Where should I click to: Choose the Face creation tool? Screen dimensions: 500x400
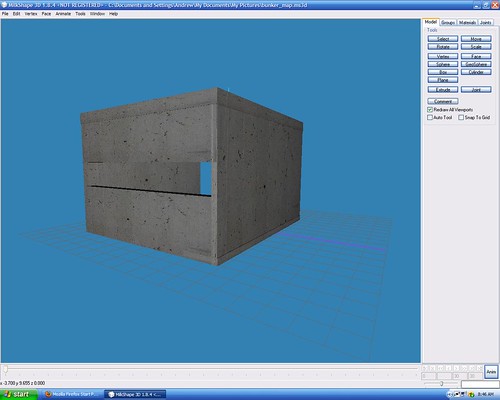coord(476,56)
